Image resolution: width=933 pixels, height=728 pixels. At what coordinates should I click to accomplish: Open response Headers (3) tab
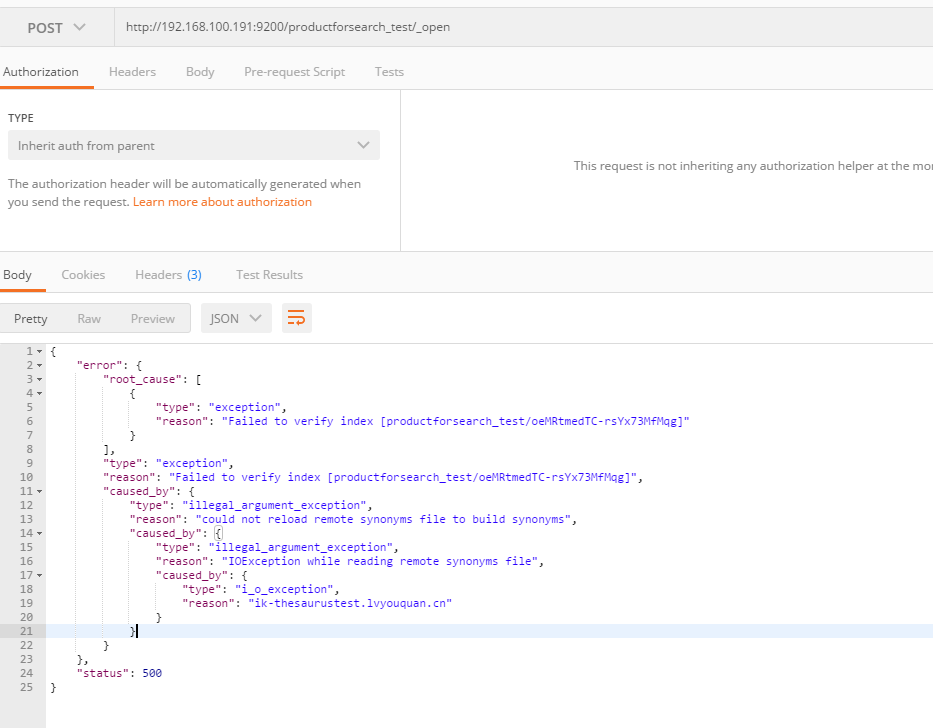click(x=168, y=275)
